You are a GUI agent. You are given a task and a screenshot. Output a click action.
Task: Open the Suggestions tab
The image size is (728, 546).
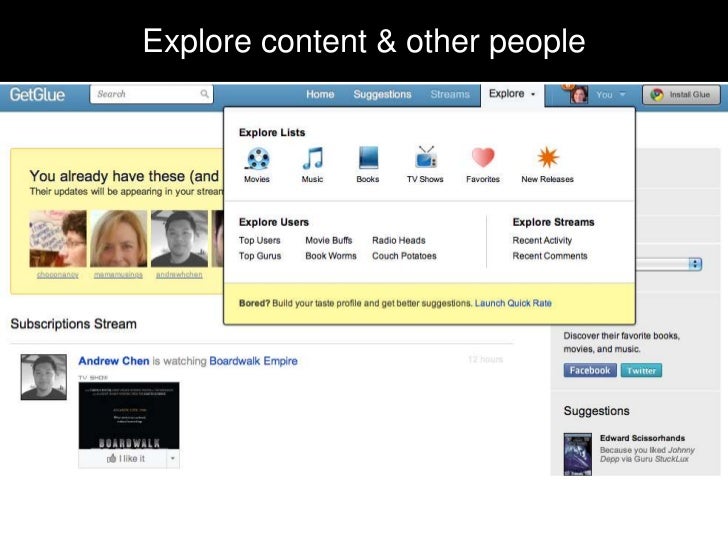382,94
